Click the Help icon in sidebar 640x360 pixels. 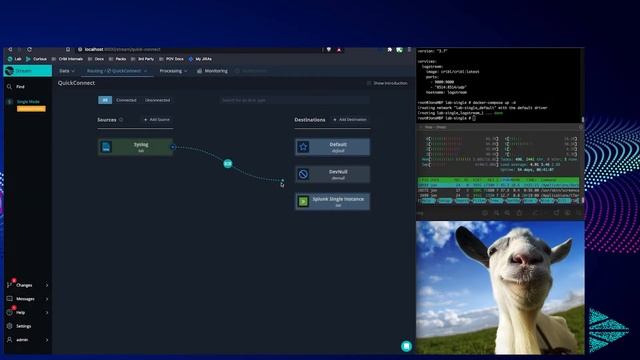click(x=9, y=313)
